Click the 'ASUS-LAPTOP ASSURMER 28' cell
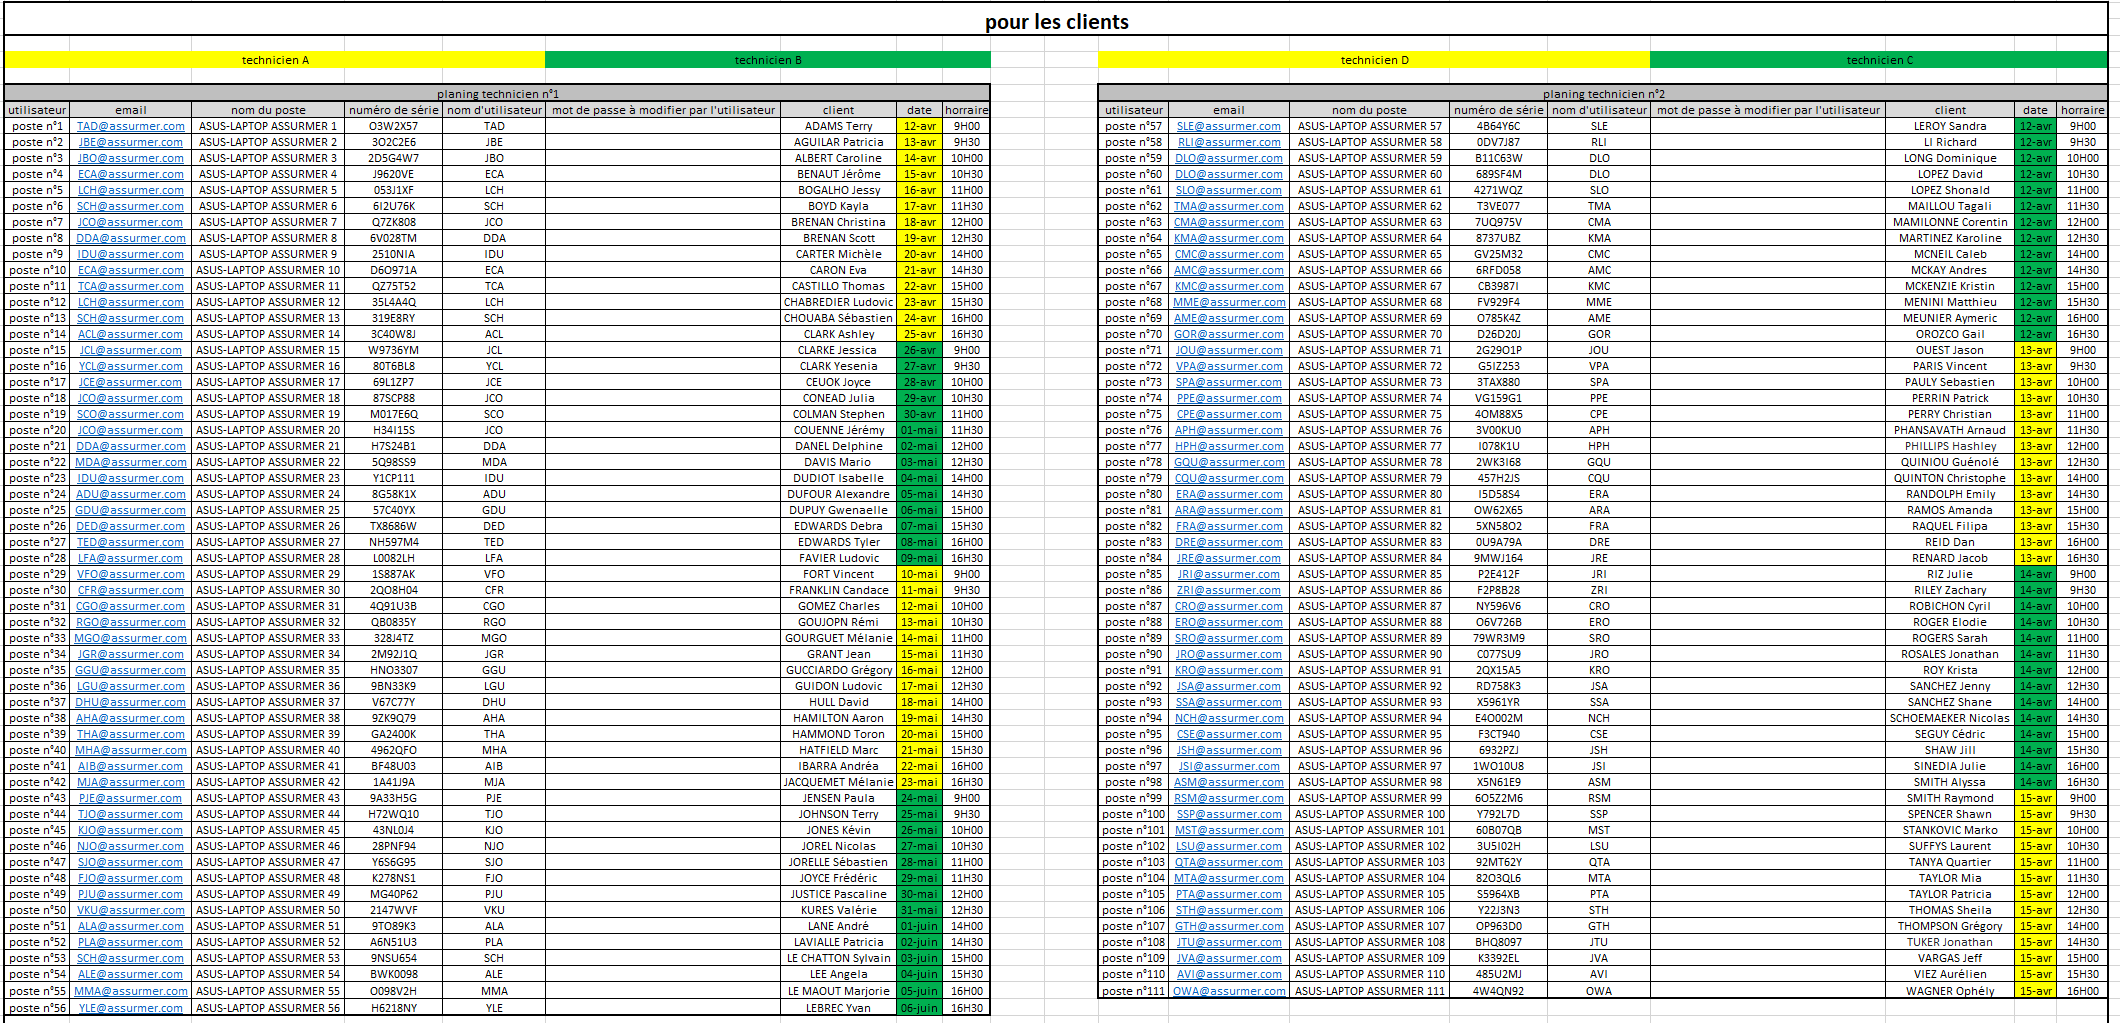The width and height of the screenshot is (2120, 1023). (x=268, y=558)
